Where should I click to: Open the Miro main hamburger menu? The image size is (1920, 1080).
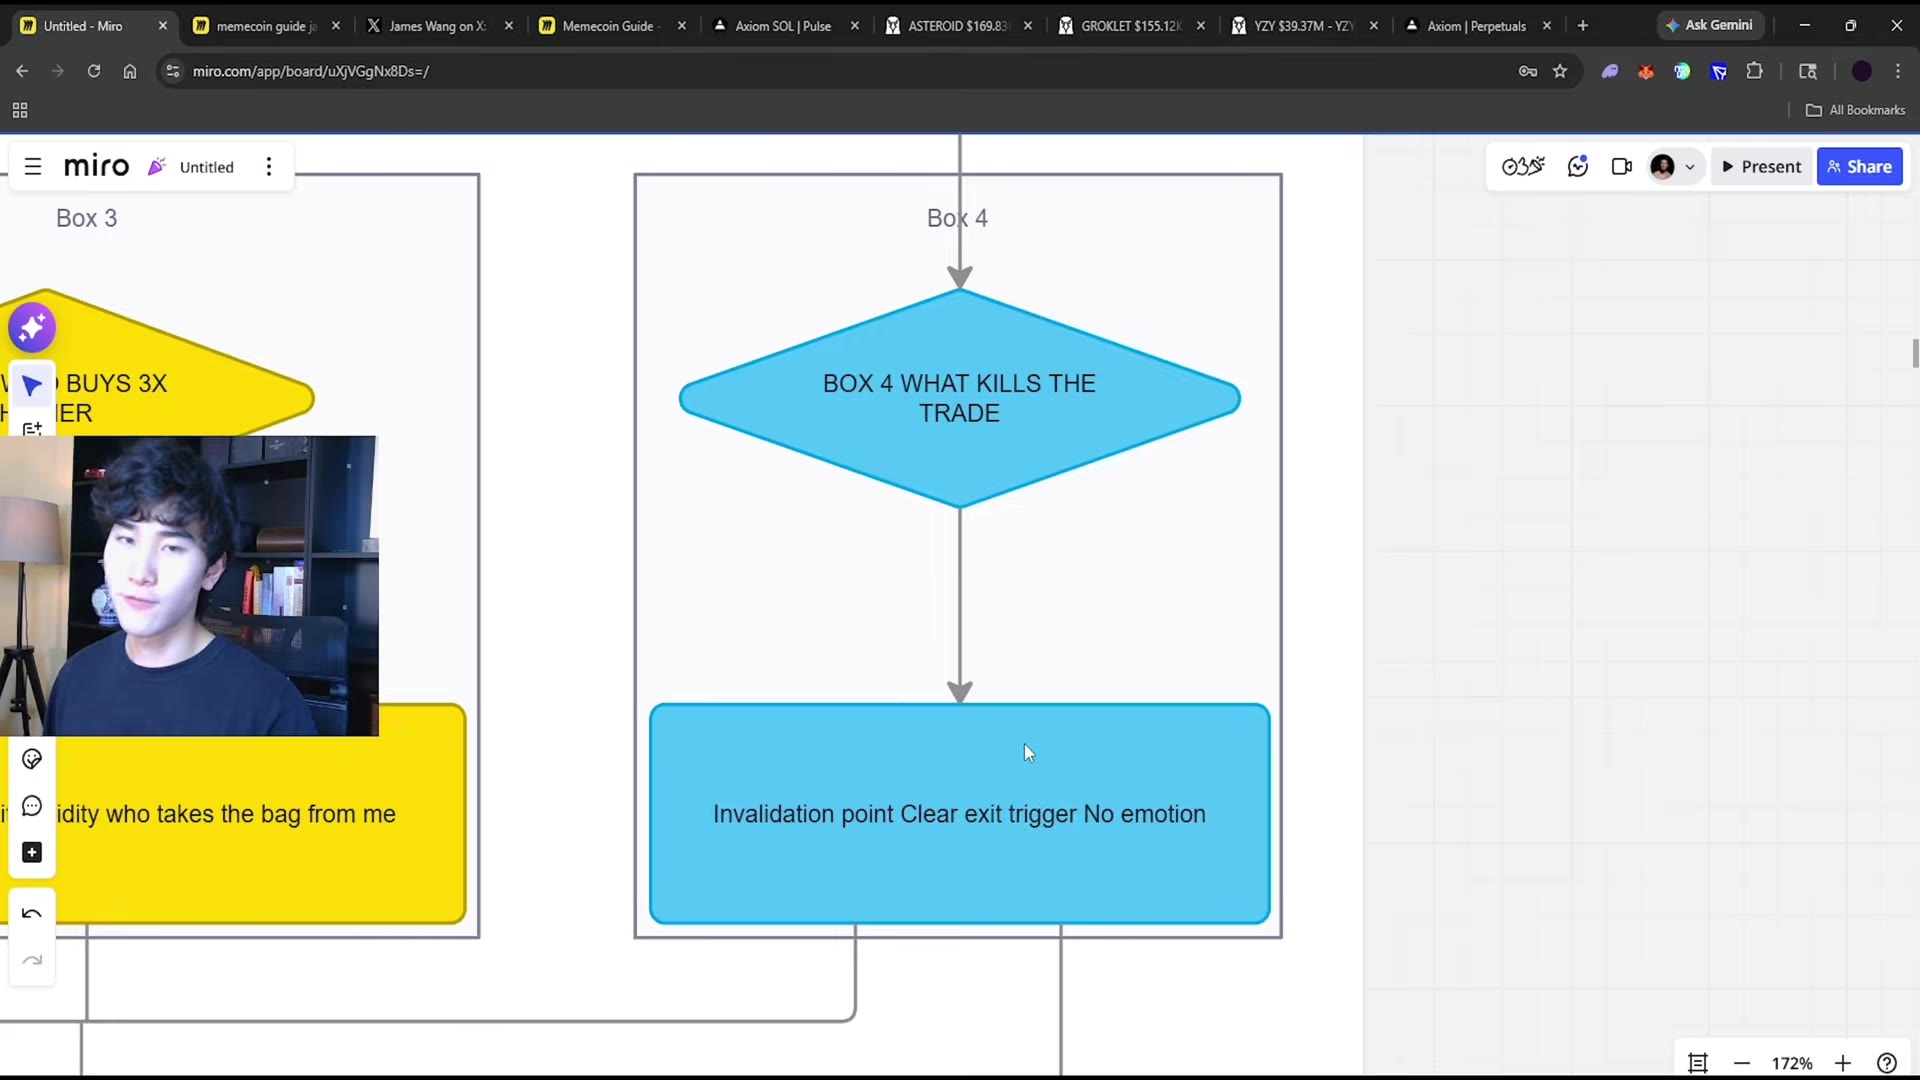(x=33, y=167)
